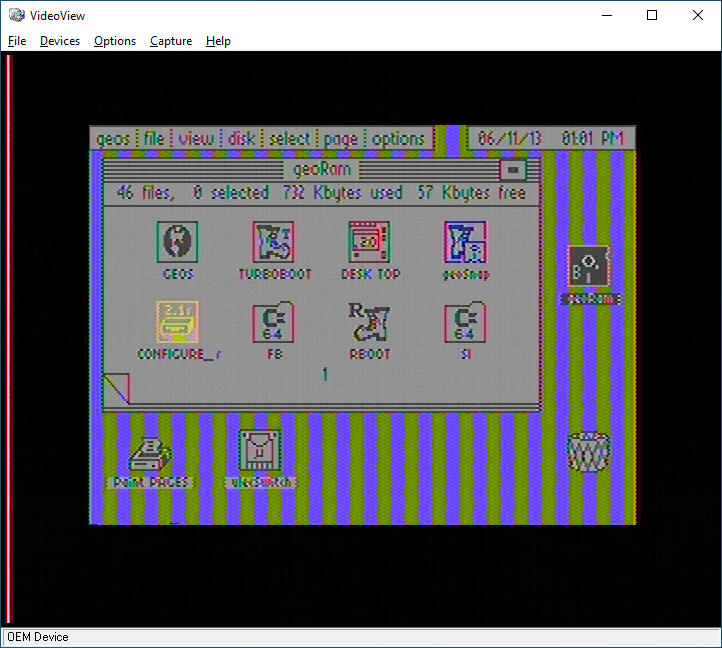Click the waste basket icon
722x648 pixels.
pyautogui.click(x=588, y=451)
